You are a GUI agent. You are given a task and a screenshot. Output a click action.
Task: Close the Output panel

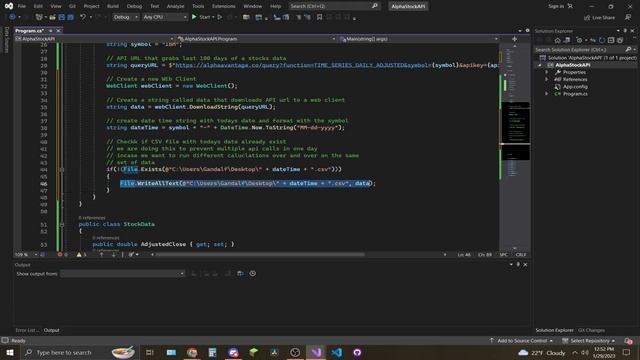(525, 264)
